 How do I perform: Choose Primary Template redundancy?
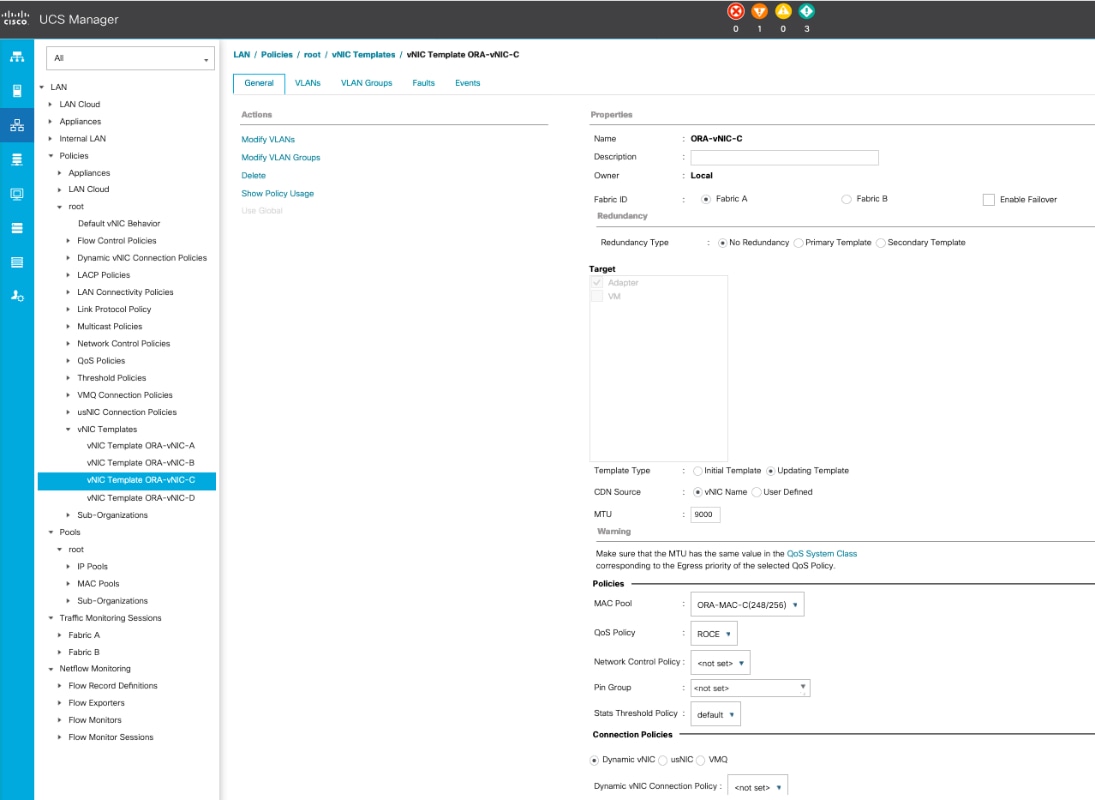(x=798, y=243)
